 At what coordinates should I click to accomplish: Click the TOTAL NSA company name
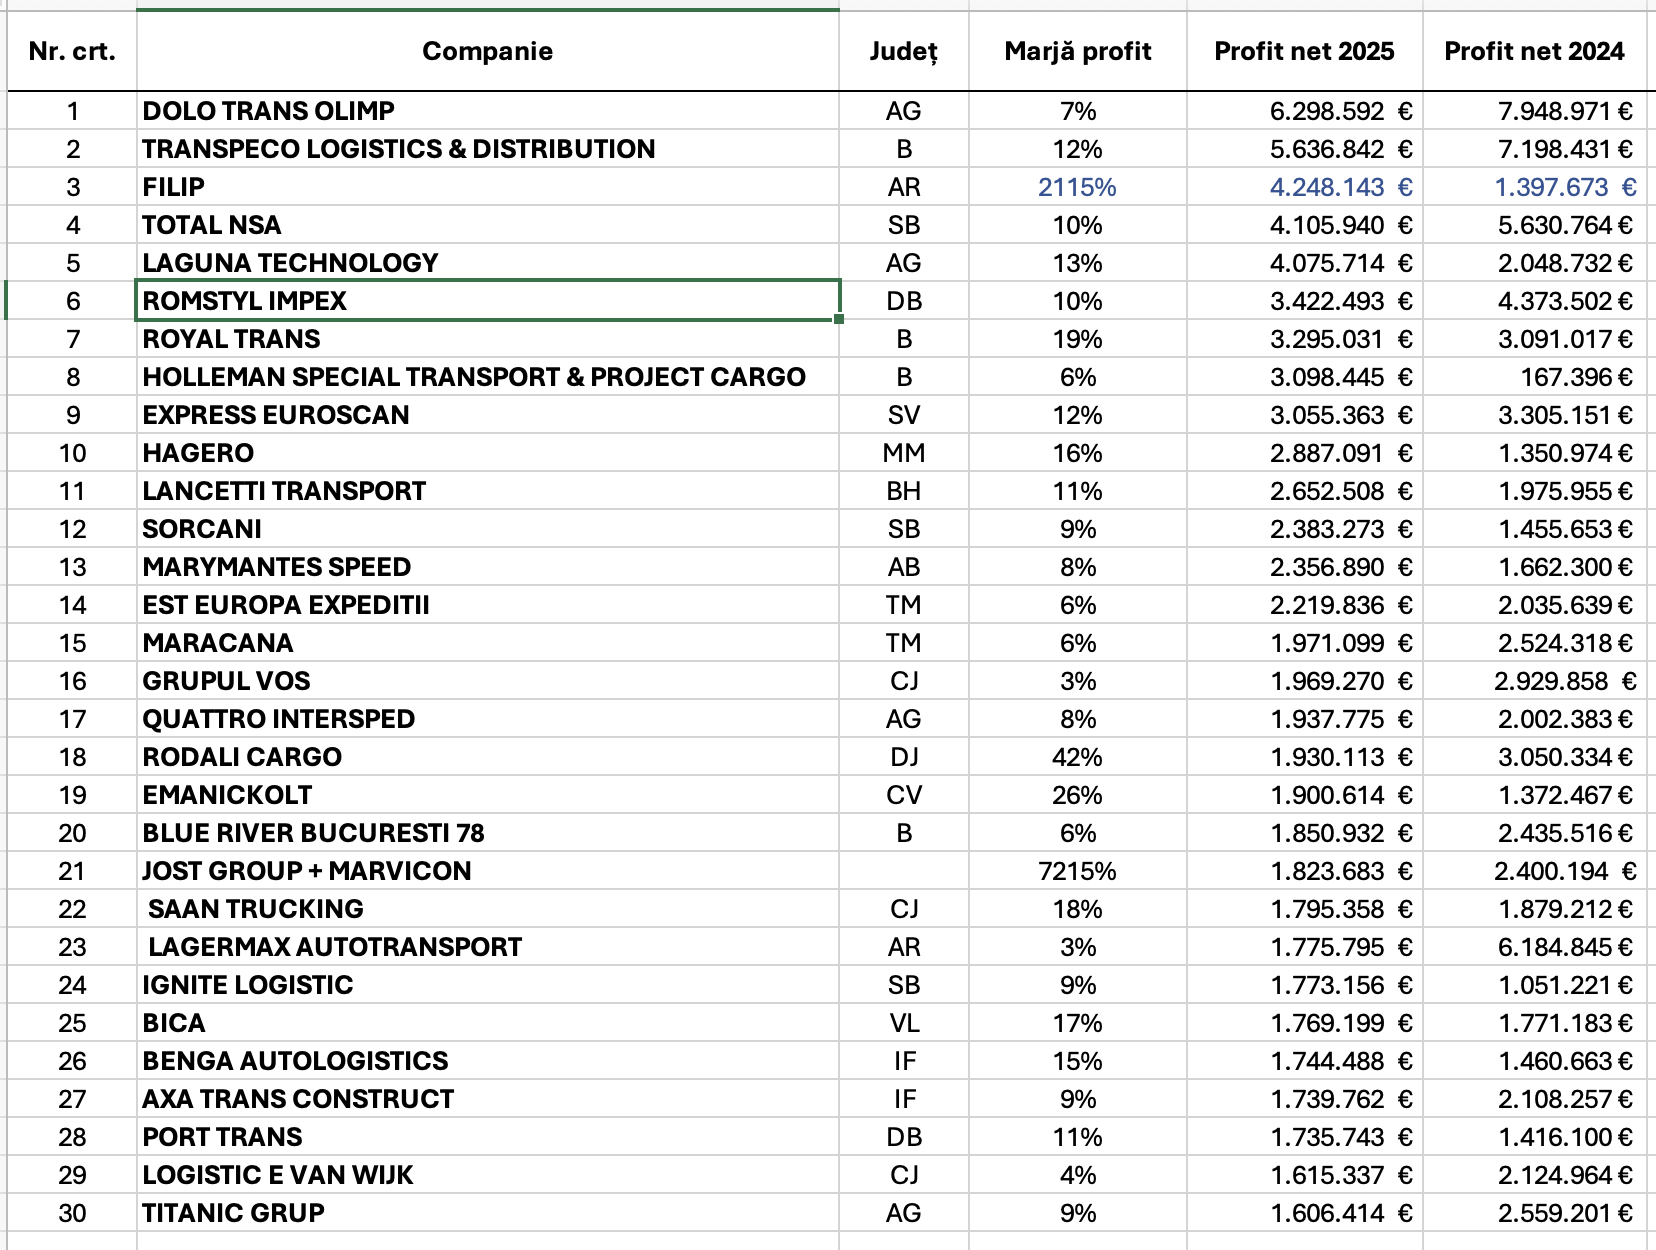(212, 225)
